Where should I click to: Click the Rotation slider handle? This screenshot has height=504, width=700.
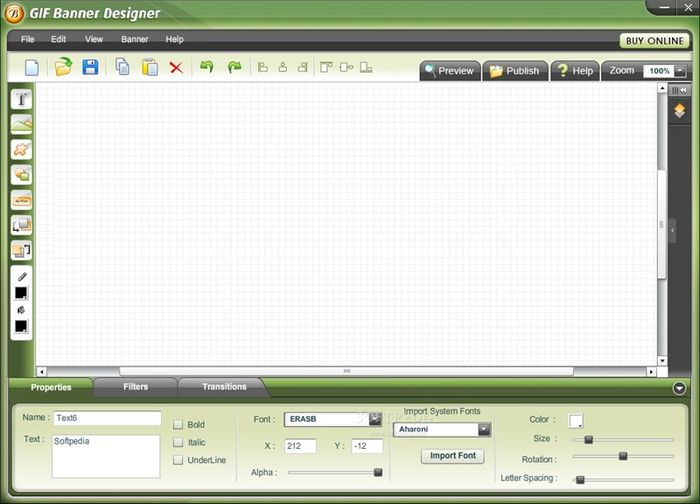coord(623,456)
